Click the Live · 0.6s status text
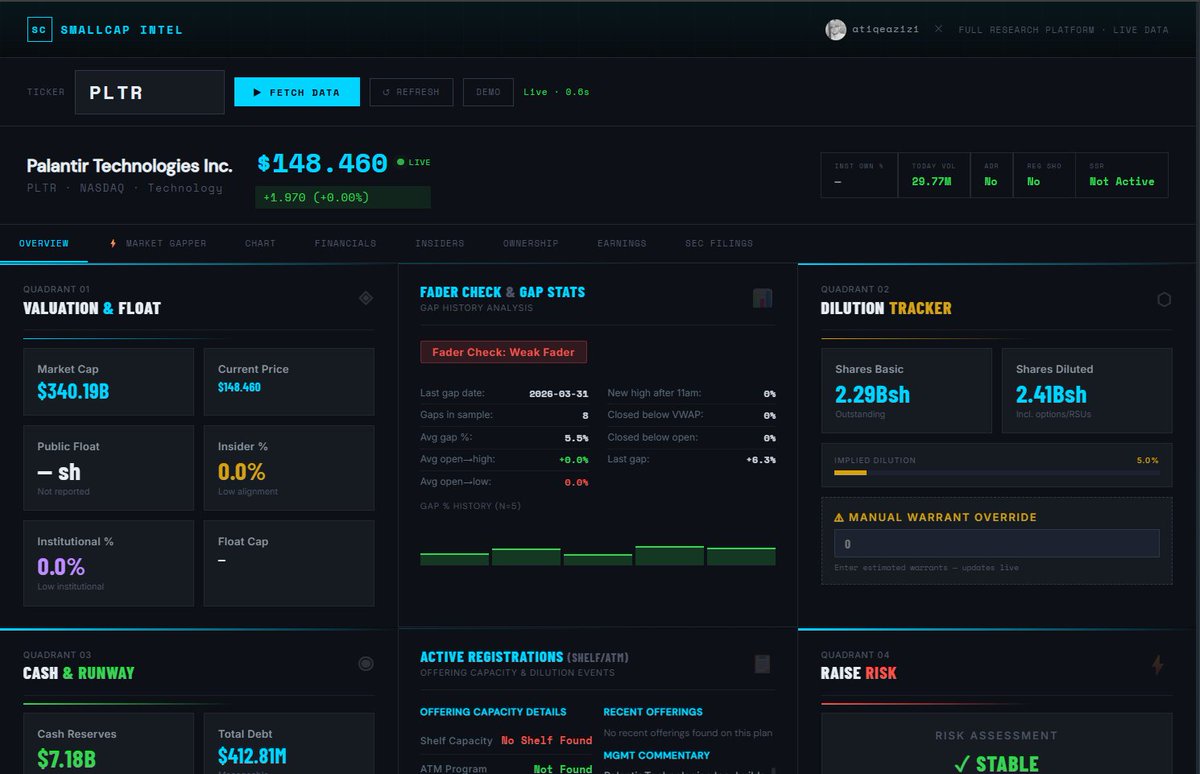The width and height of the screenshot is (1200, 774). tap(556, 92)
